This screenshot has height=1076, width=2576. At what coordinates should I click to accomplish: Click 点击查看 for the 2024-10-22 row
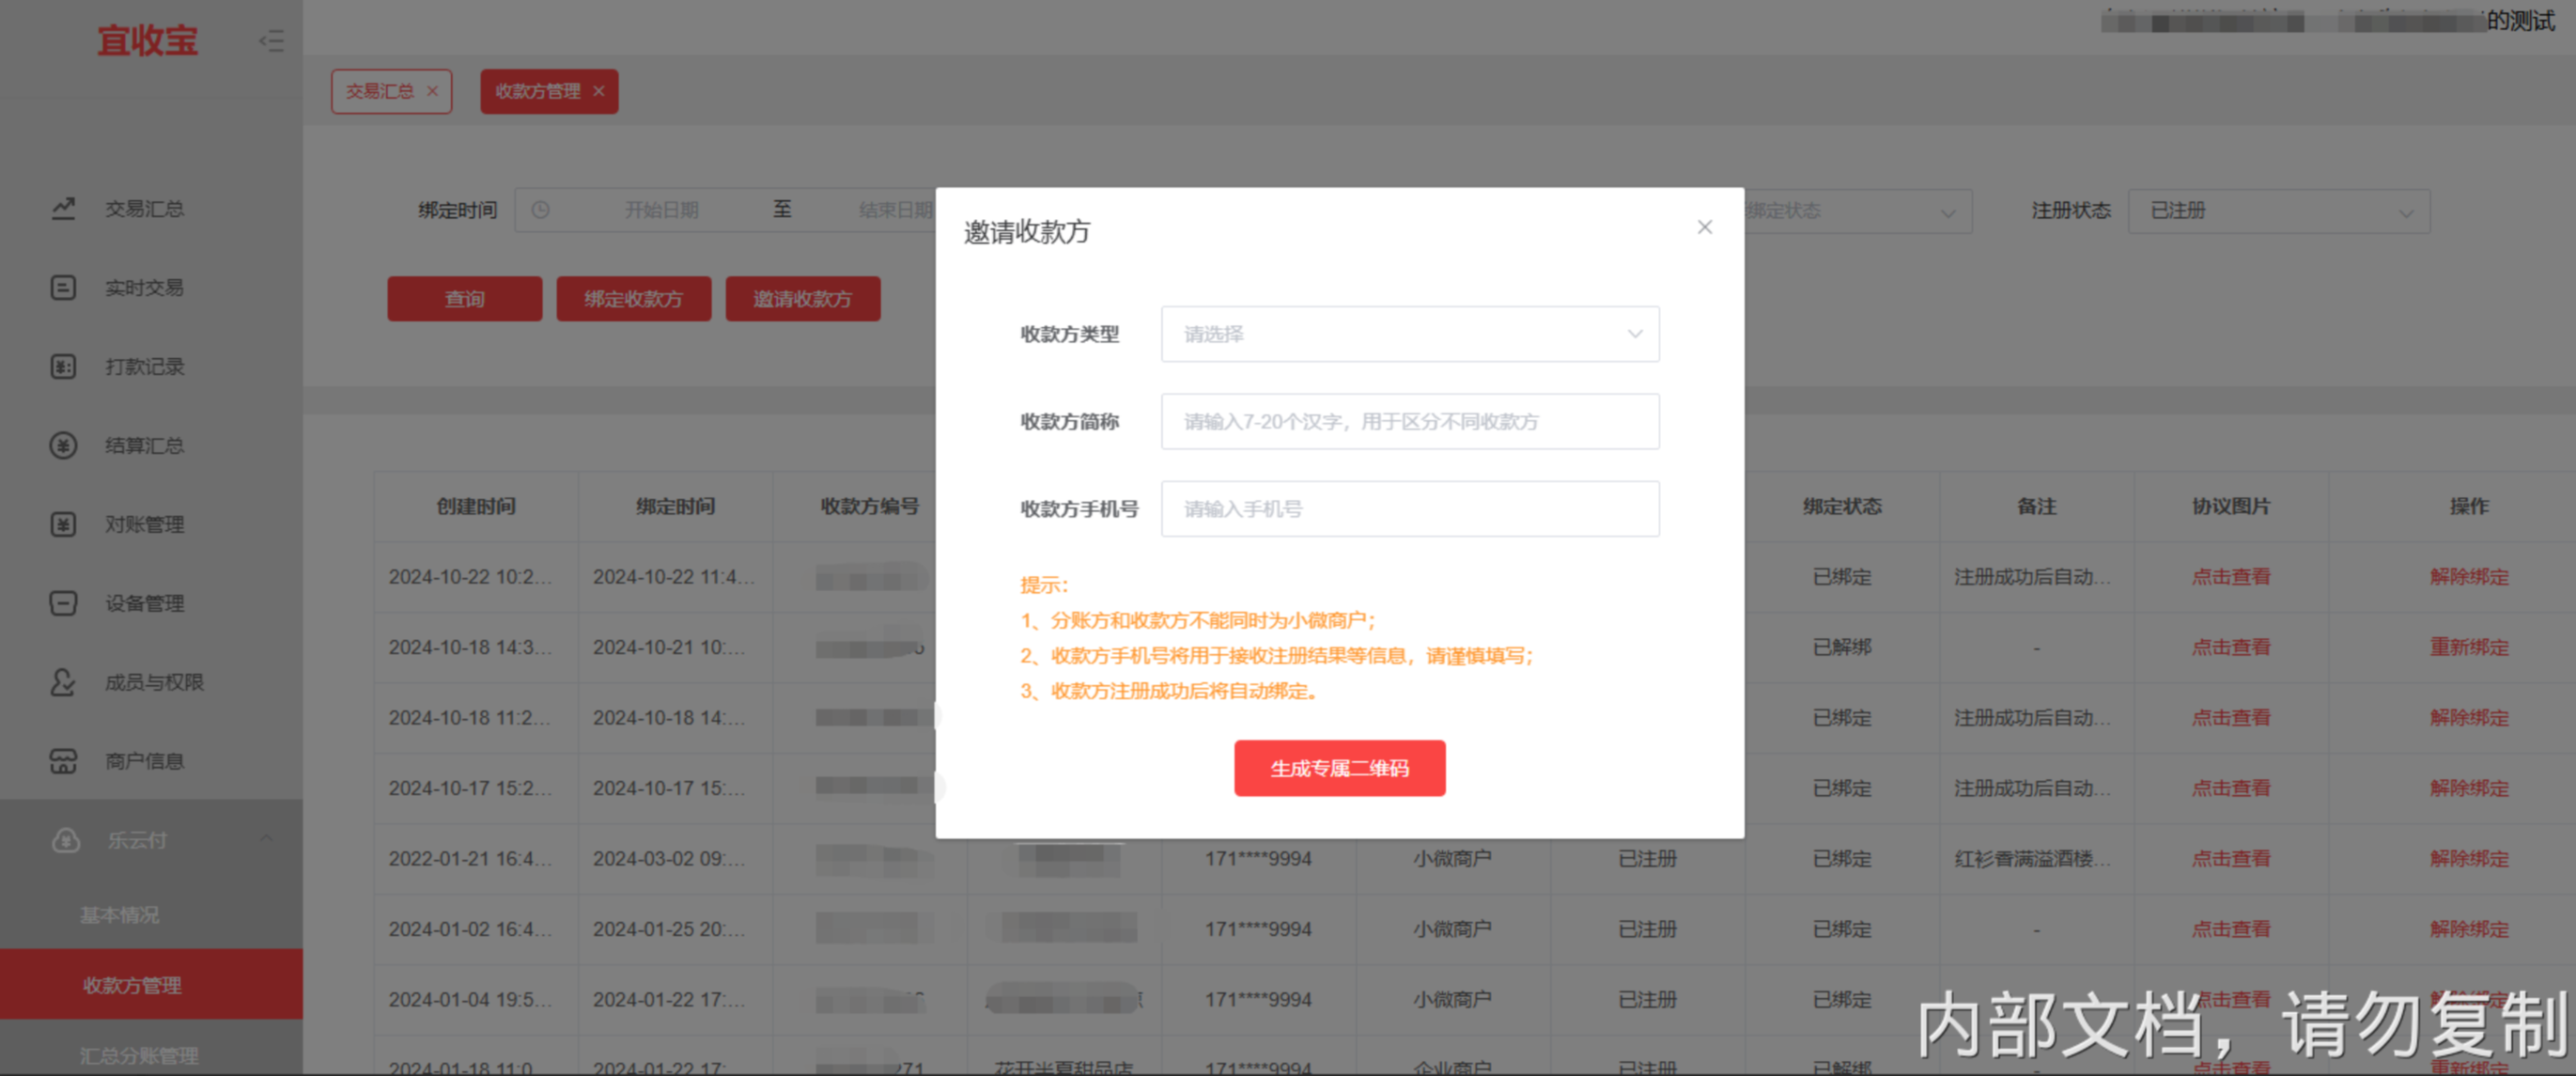pos(2231,577)
